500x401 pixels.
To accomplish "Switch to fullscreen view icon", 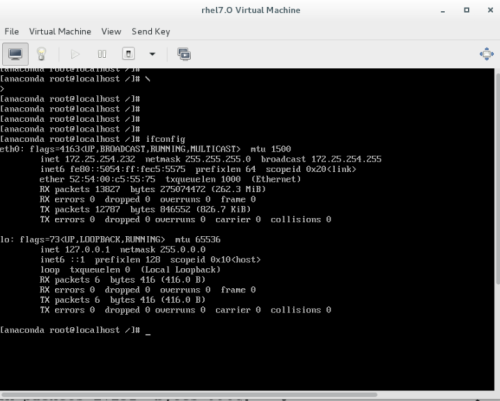I will pos(486,54).
